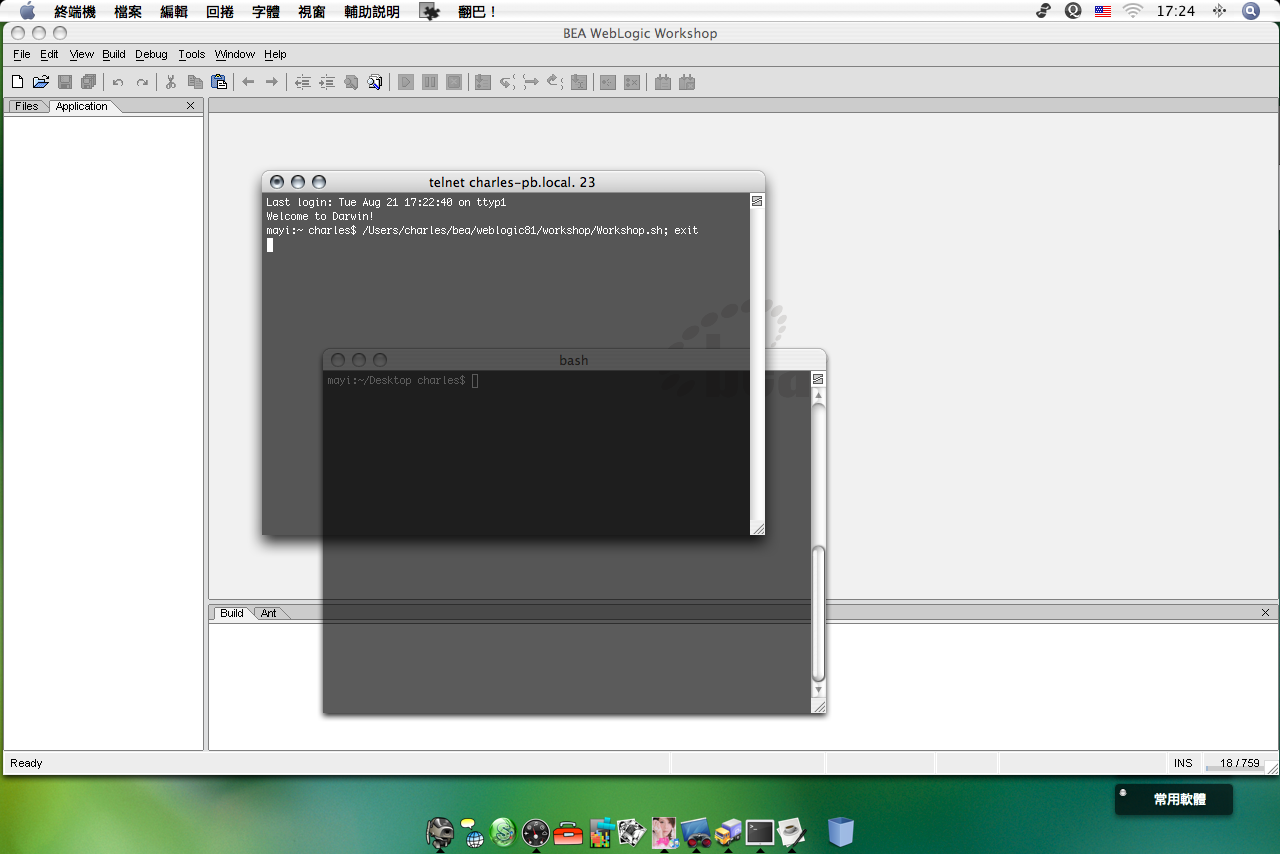Click the INS indicator in the status bar
This screenshot has width=1280, height=854.
[x=1183, y=763]
